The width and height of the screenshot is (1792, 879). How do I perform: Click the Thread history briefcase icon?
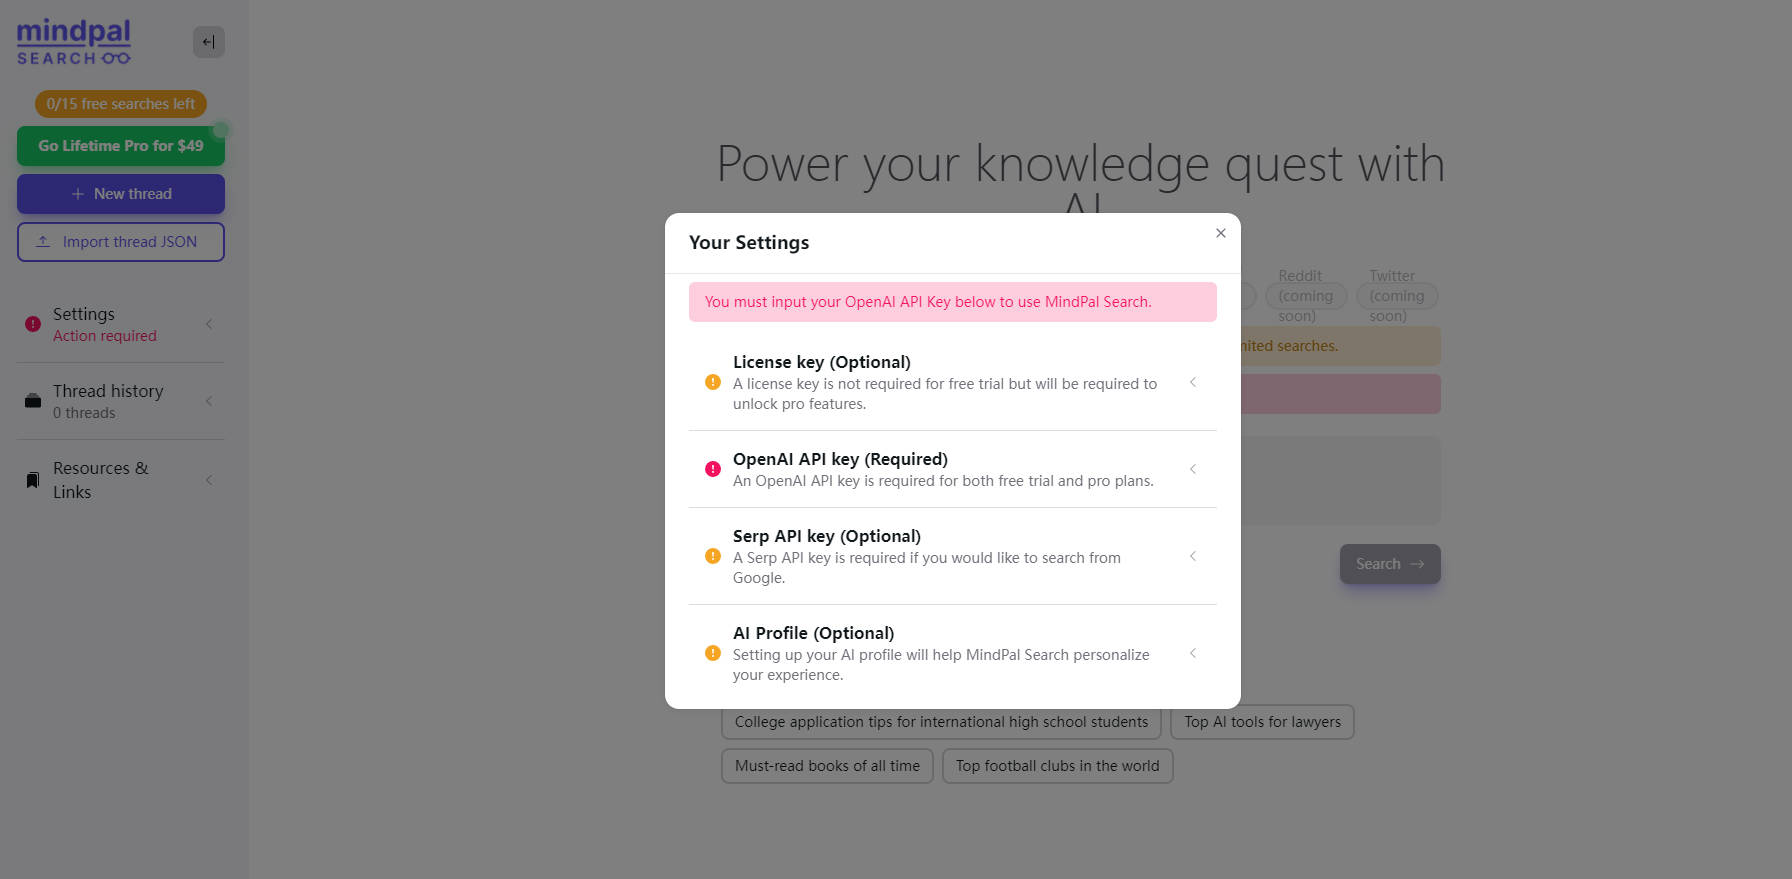pyautogui.click(x=33, y=401)
